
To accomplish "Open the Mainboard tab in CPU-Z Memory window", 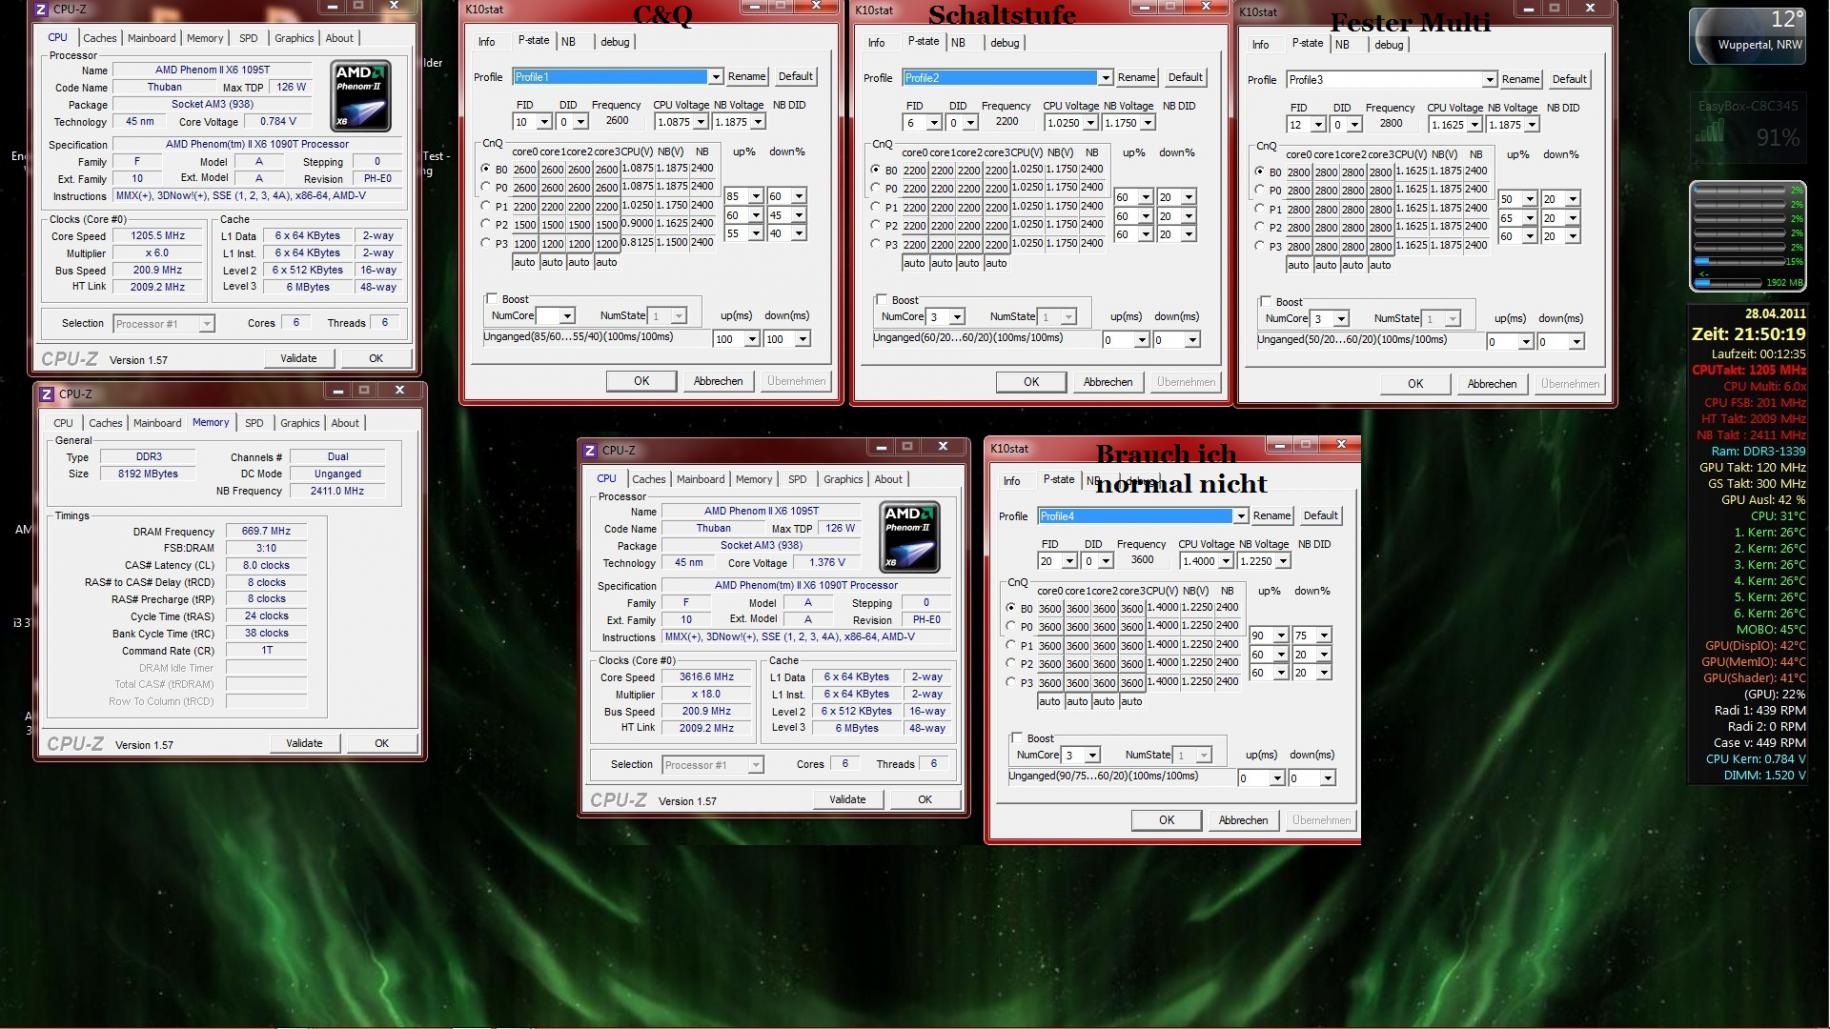I will [x=158, y=423].
